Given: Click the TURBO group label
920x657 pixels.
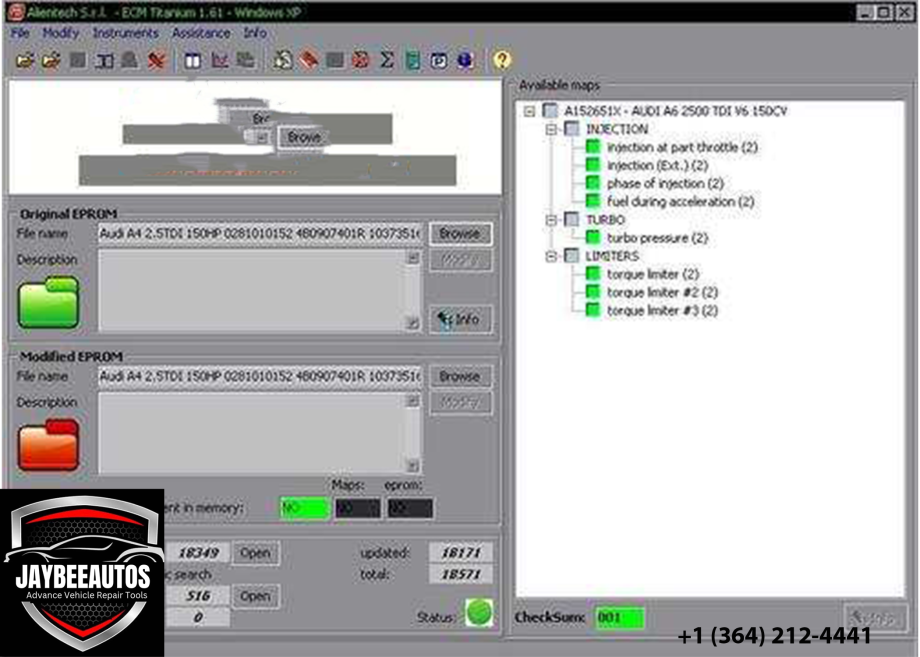Looking at the screenshot, I should 605,220.
